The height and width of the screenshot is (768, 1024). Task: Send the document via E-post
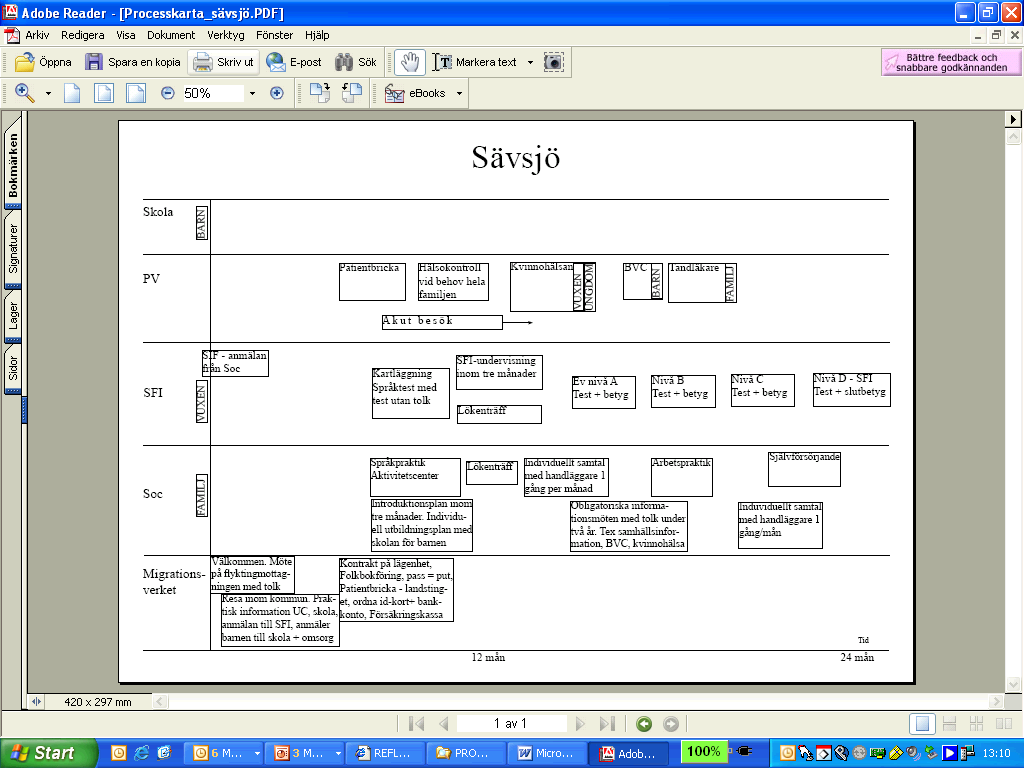pyautogui.click(x=294, y=62)
